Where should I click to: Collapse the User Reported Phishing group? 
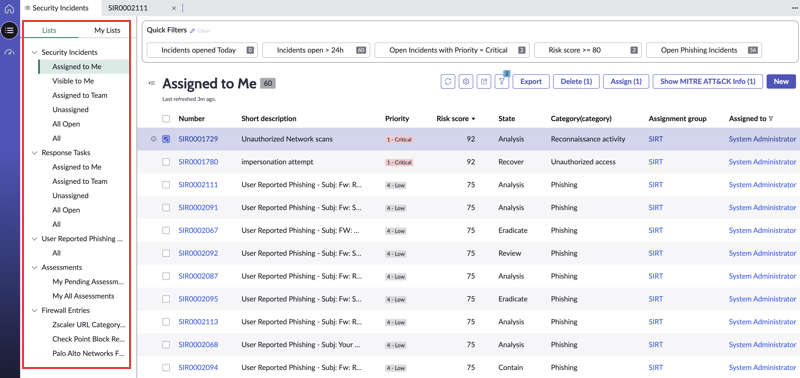(x=35, y=238)
